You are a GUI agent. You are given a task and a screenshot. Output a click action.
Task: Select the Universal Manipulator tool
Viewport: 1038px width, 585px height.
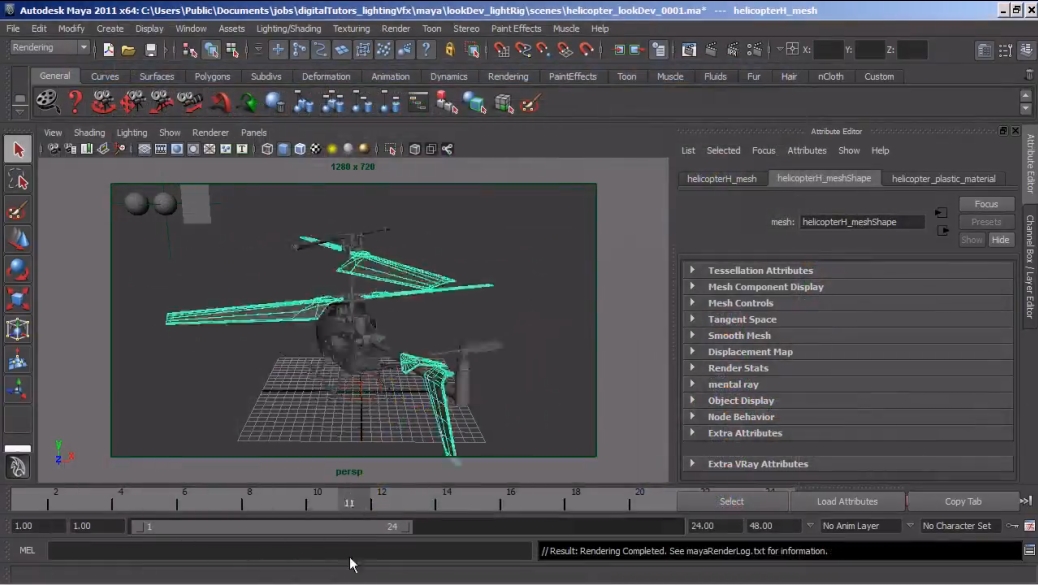click(18, 329)
